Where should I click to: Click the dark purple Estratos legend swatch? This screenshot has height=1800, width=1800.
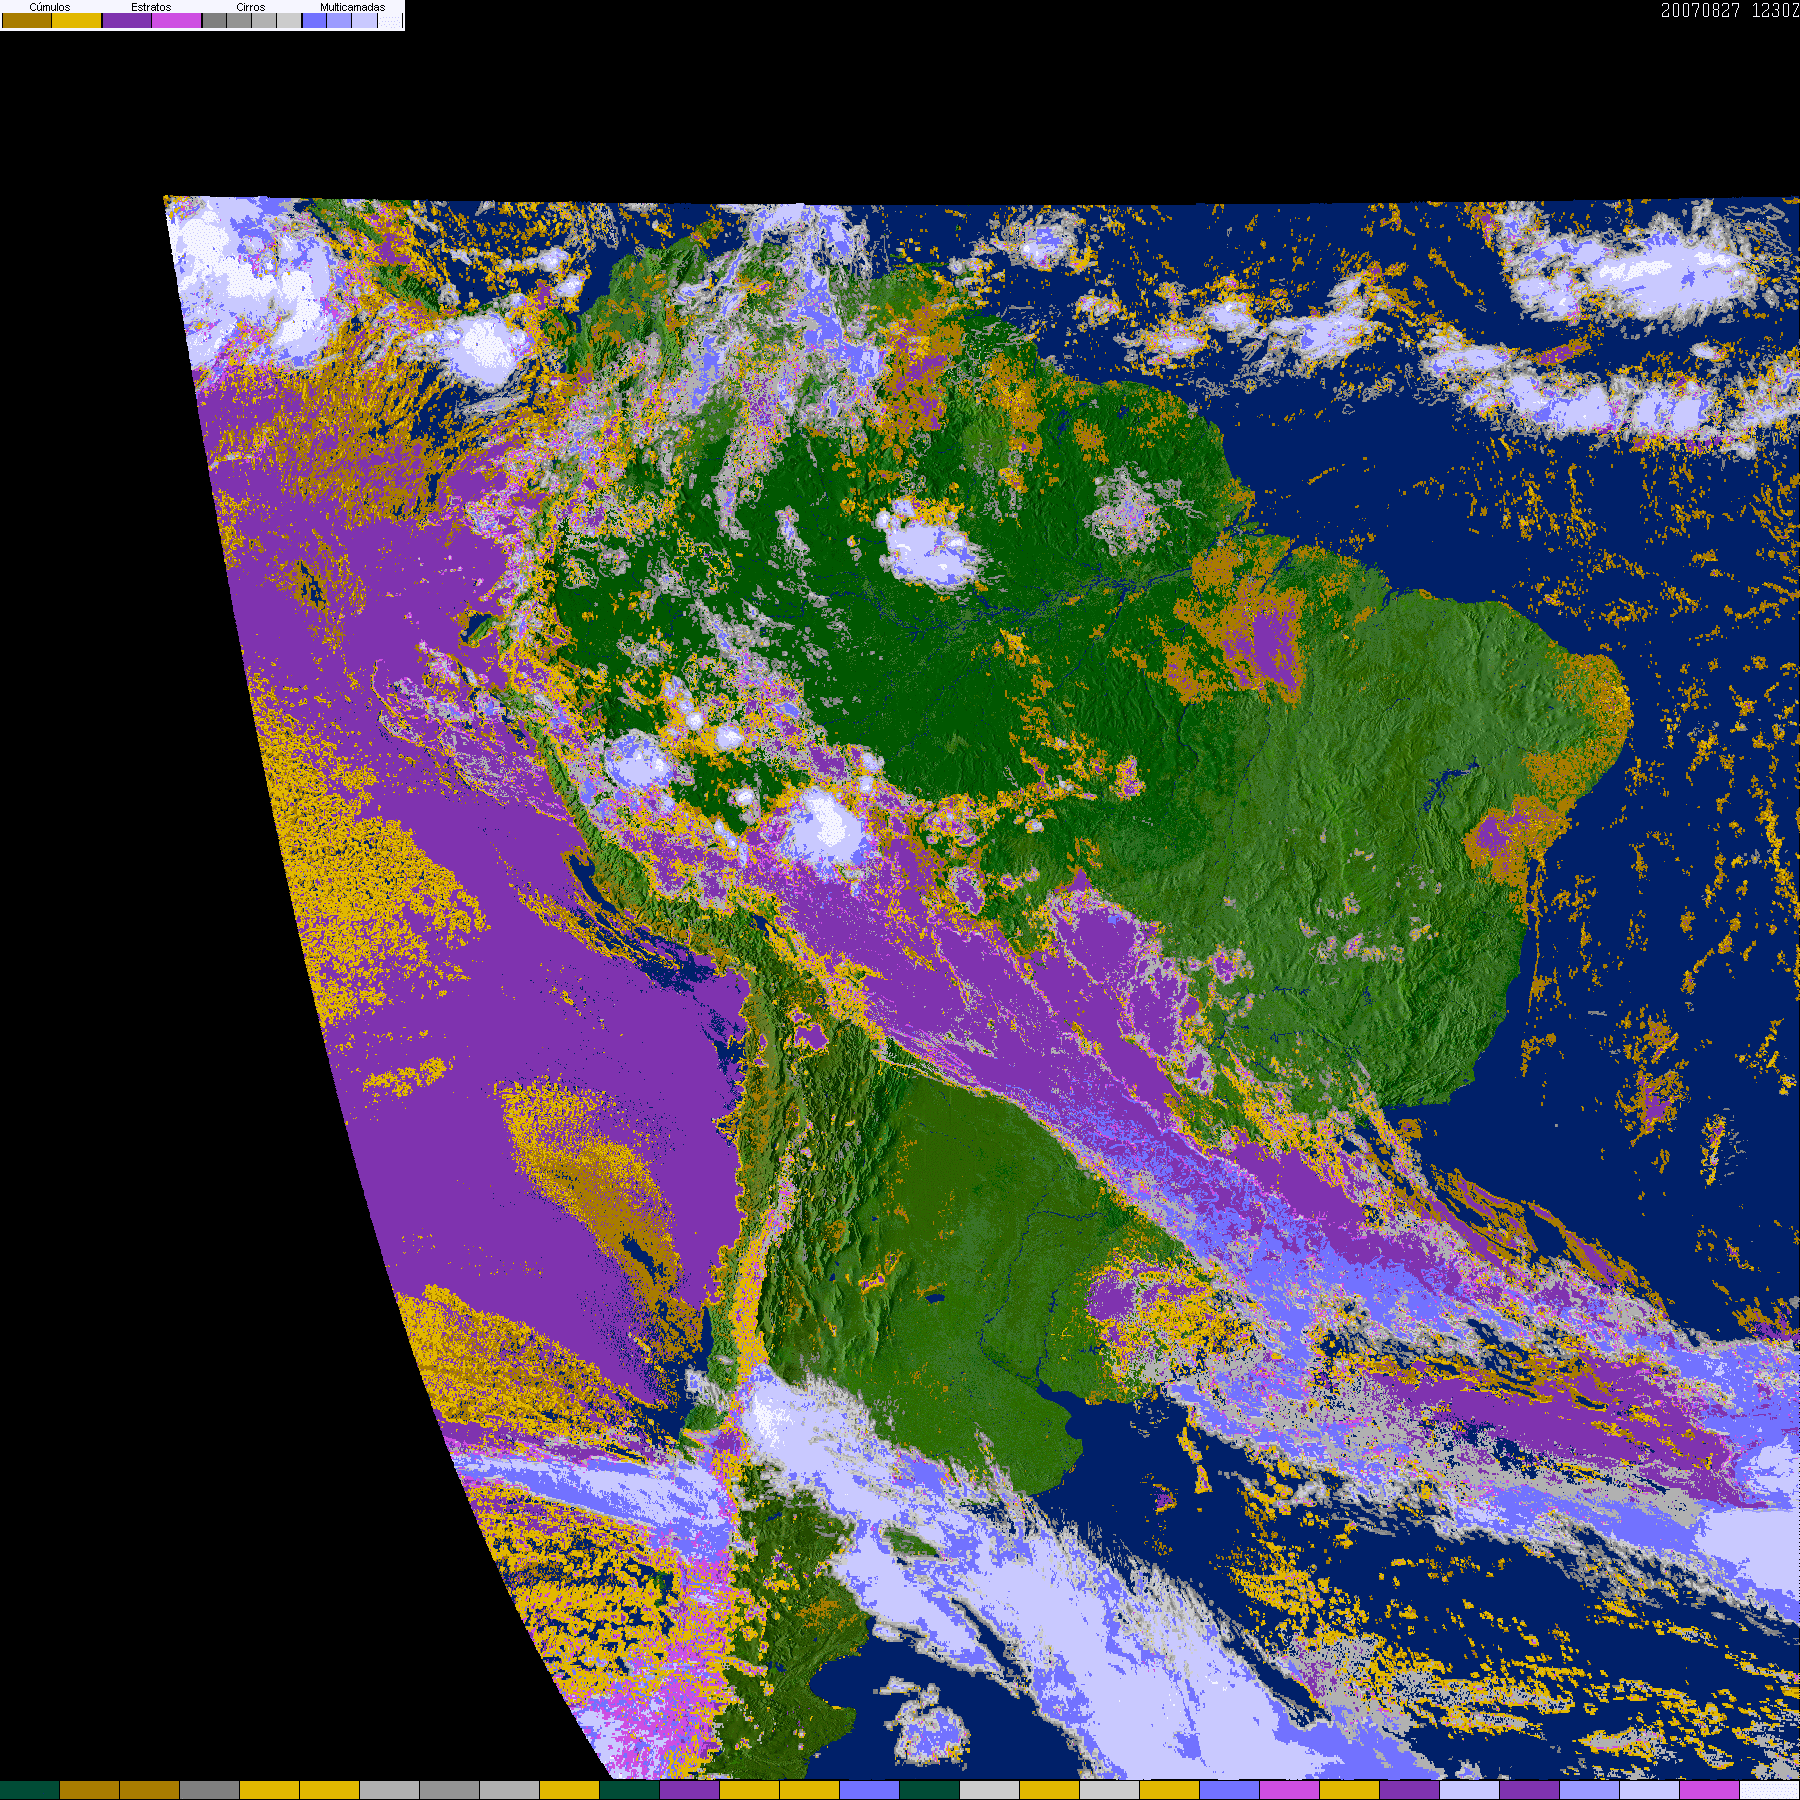pos(127,20)
